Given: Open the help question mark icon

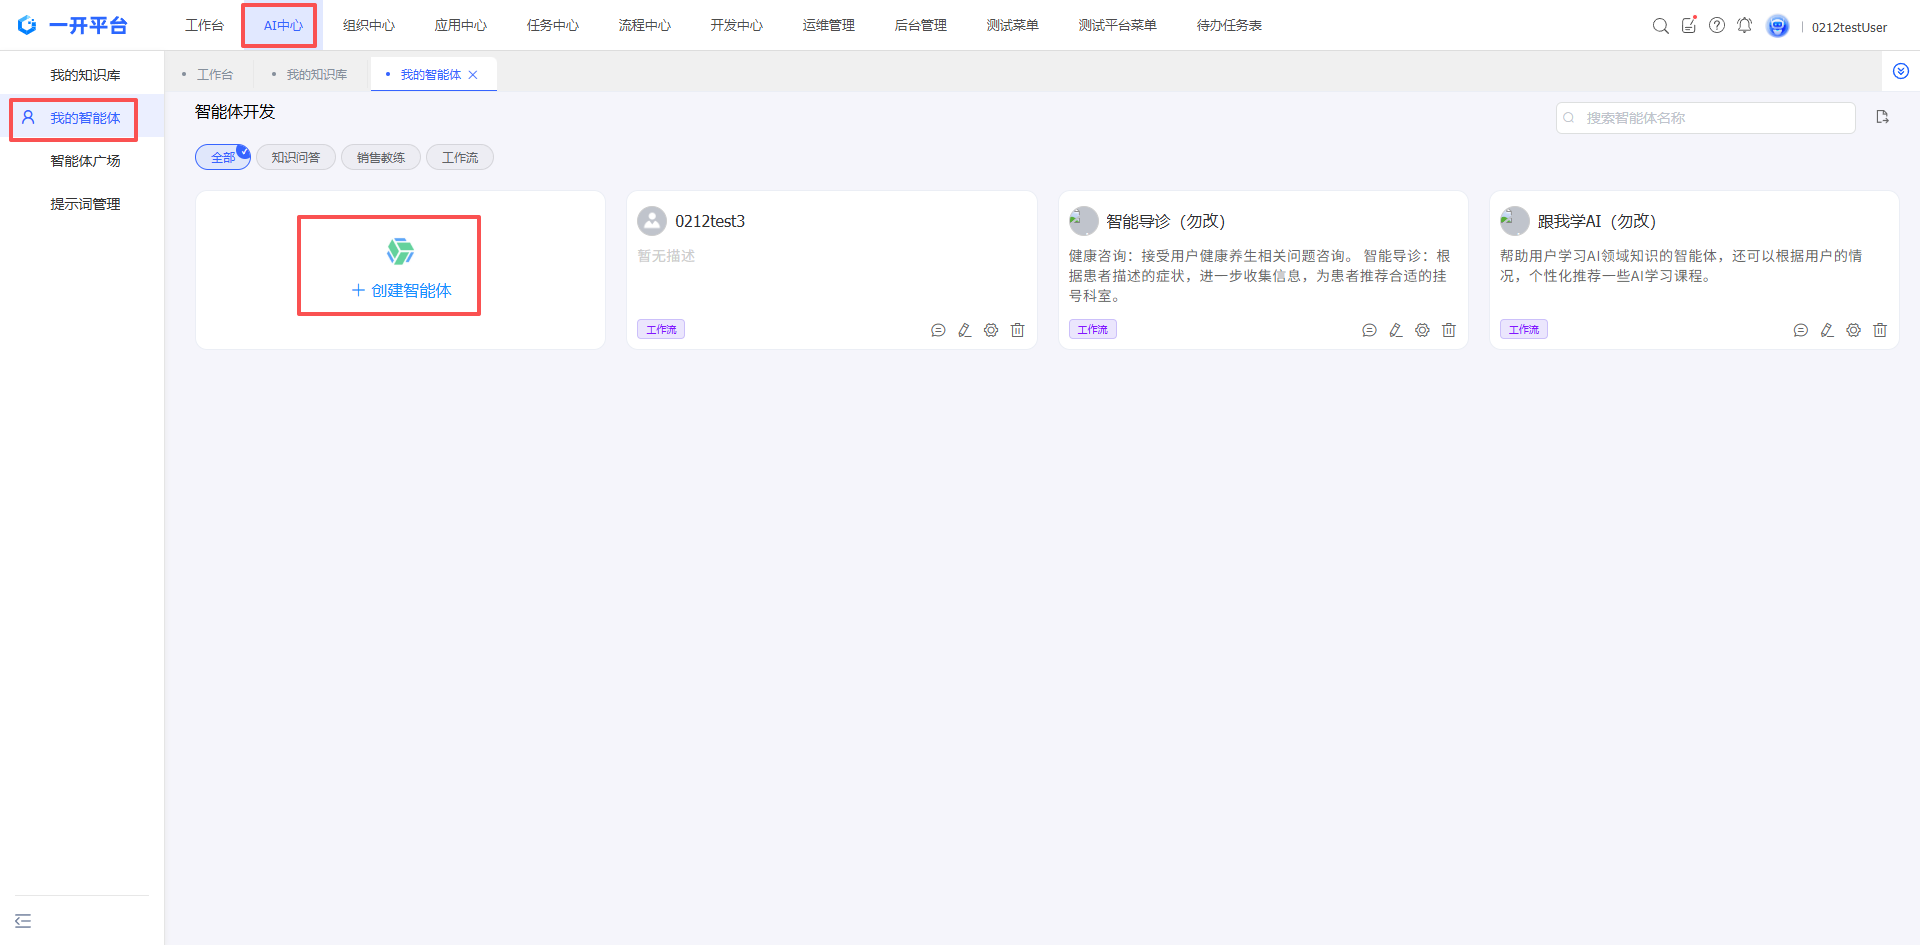Looking at the screenshot, I should pos(1717,26).
